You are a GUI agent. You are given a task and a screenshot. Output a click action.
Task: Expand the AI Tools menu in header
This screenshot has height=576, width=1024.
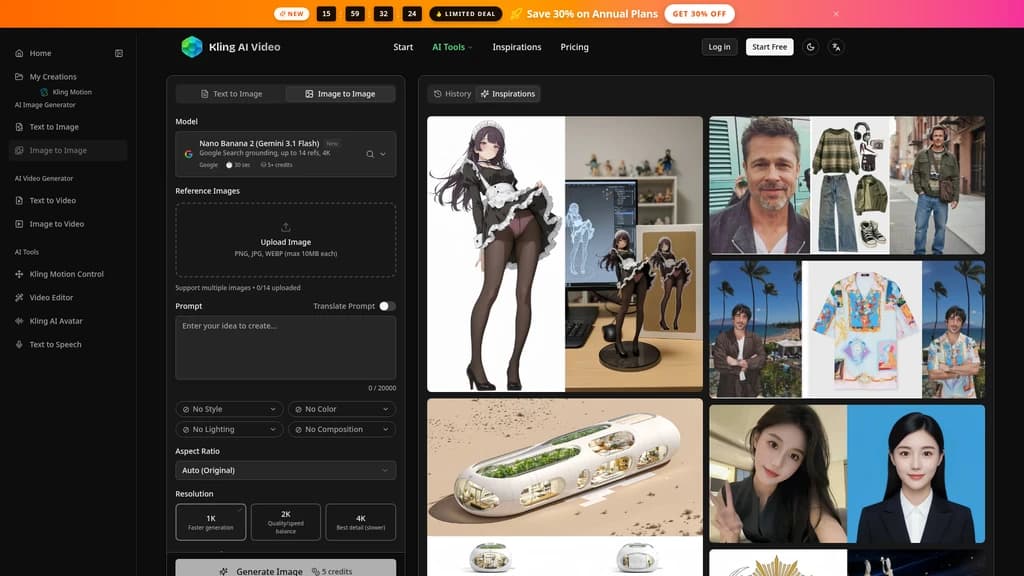click(x=452, y=47)
